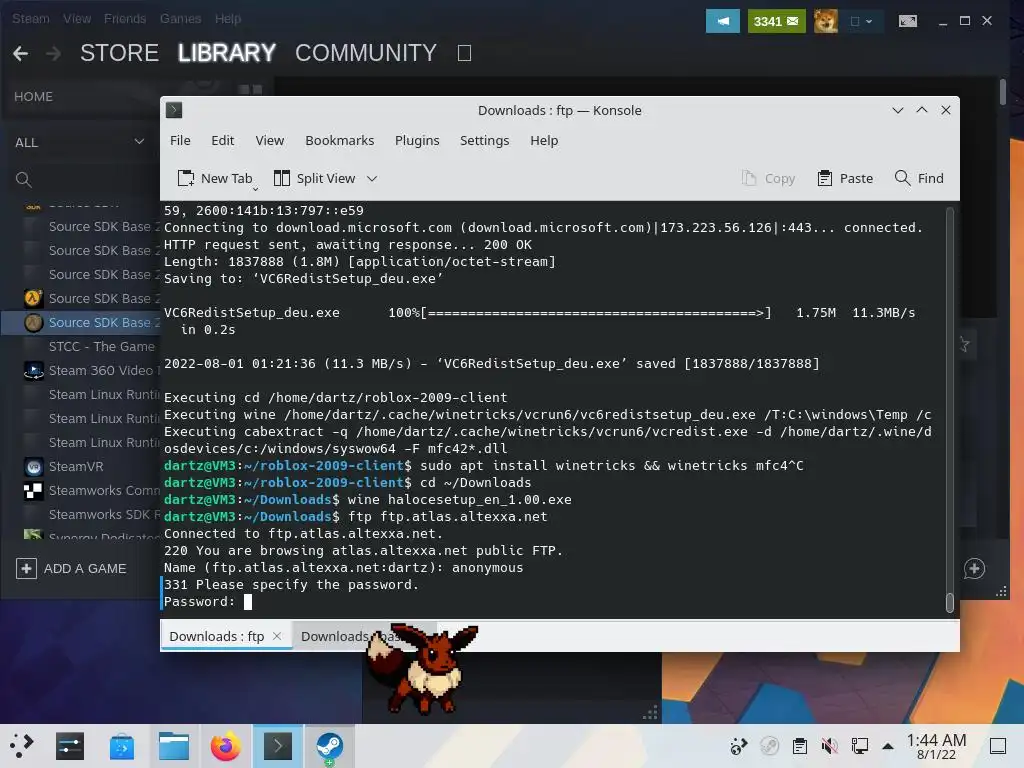Open Konsole Plugins menu
Viewport: 1024px width, 768px height.
pos(417,140)
